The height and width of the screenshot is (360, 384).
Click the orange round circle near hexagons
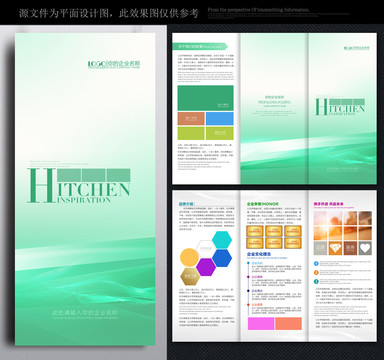coord(189,258)
